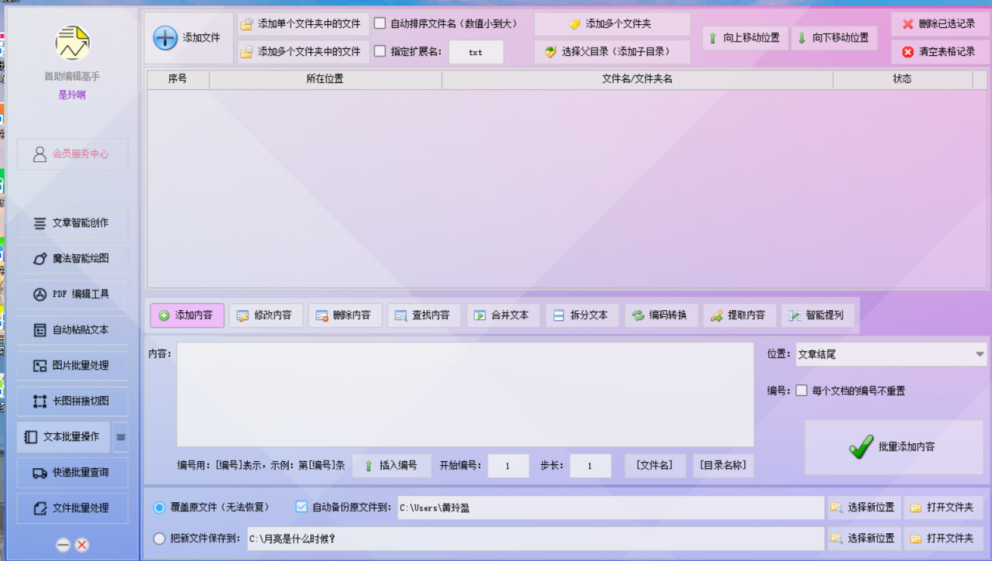Click the 内容 text area

465,395
